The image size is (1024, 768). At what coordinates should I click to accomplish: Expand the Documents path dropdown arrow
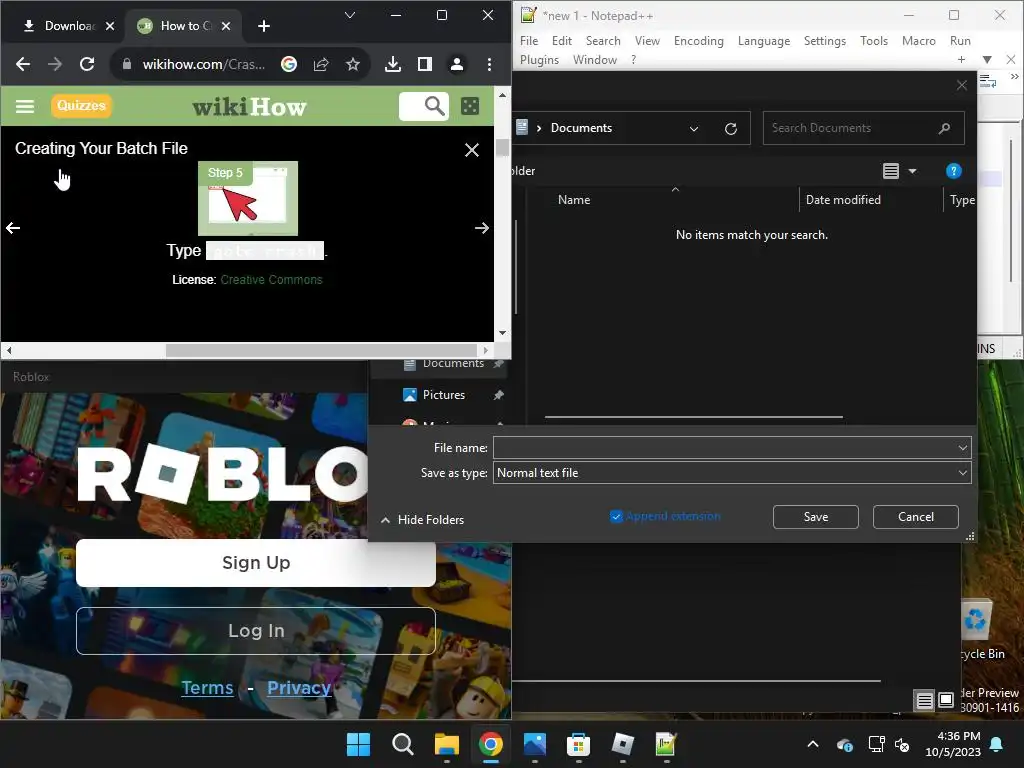pos(694,129)
